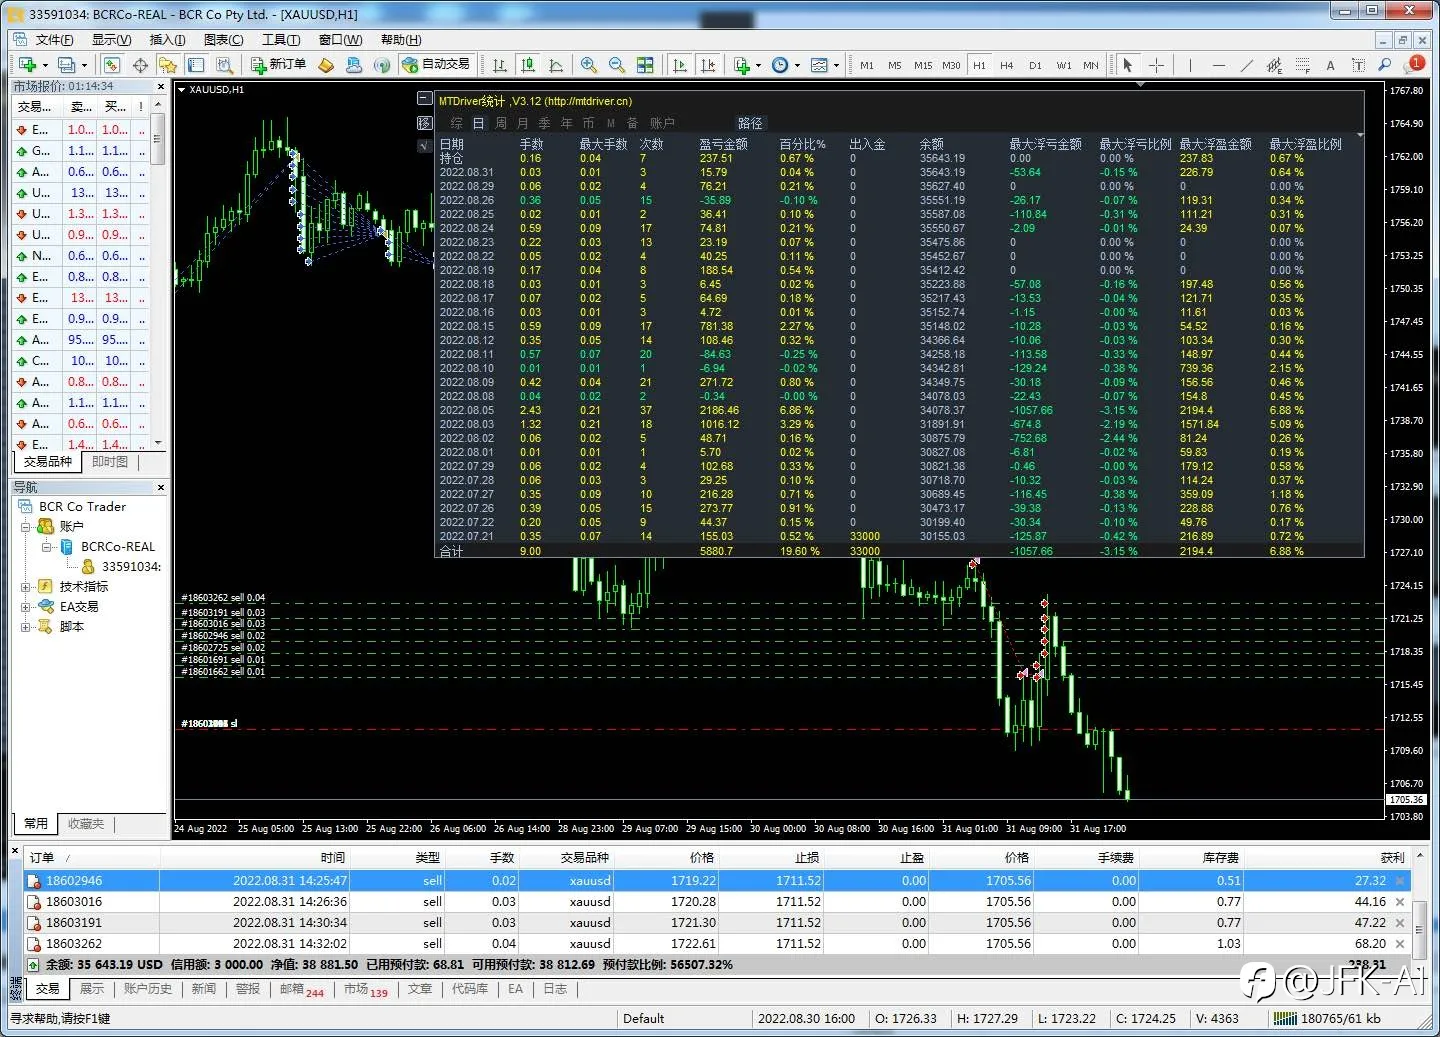Toggle the Data Window crosshair-circle icon
1440x1037 pixels.
coord(140,65)
